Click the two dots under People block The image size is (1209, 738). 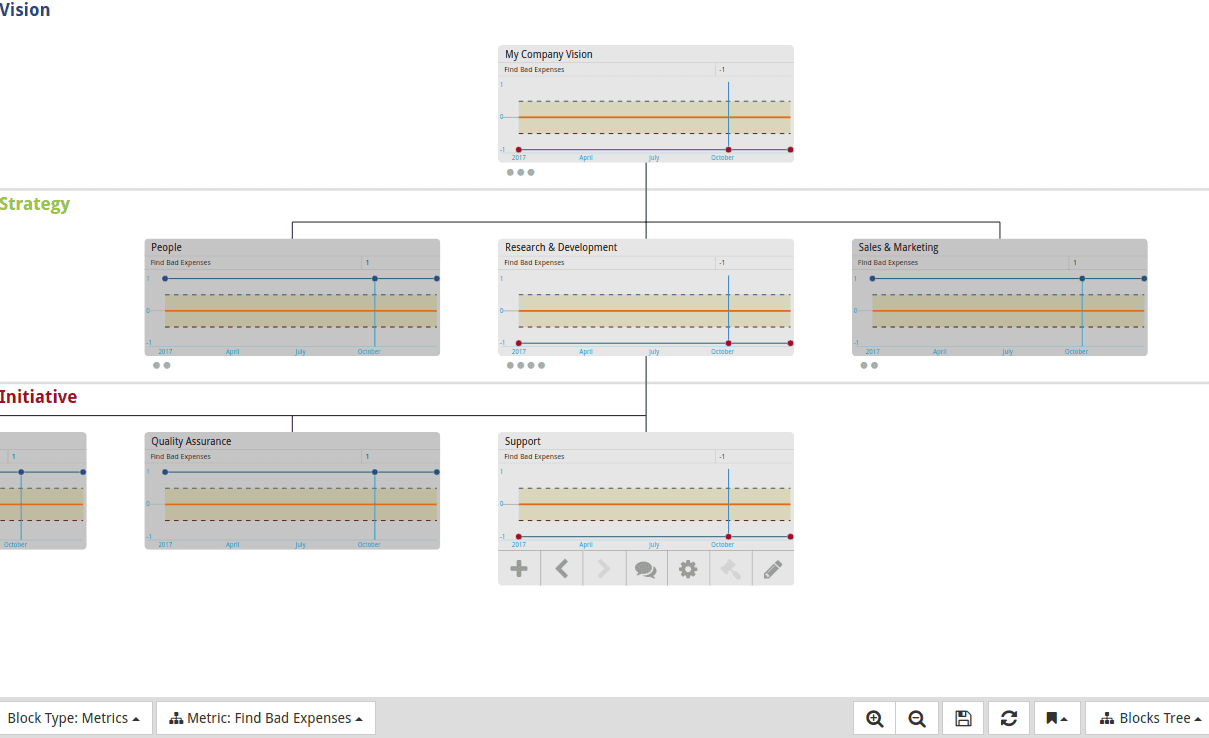point(162,365)
